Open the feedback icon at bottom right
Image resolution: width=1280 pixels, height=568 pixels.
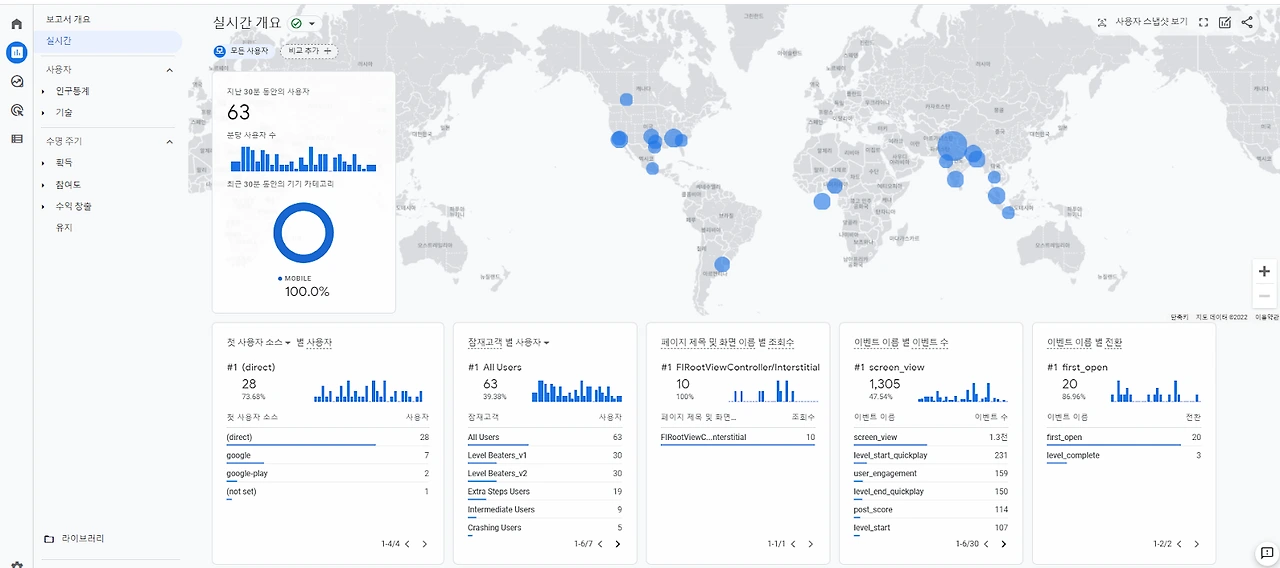coord(1266,553)
